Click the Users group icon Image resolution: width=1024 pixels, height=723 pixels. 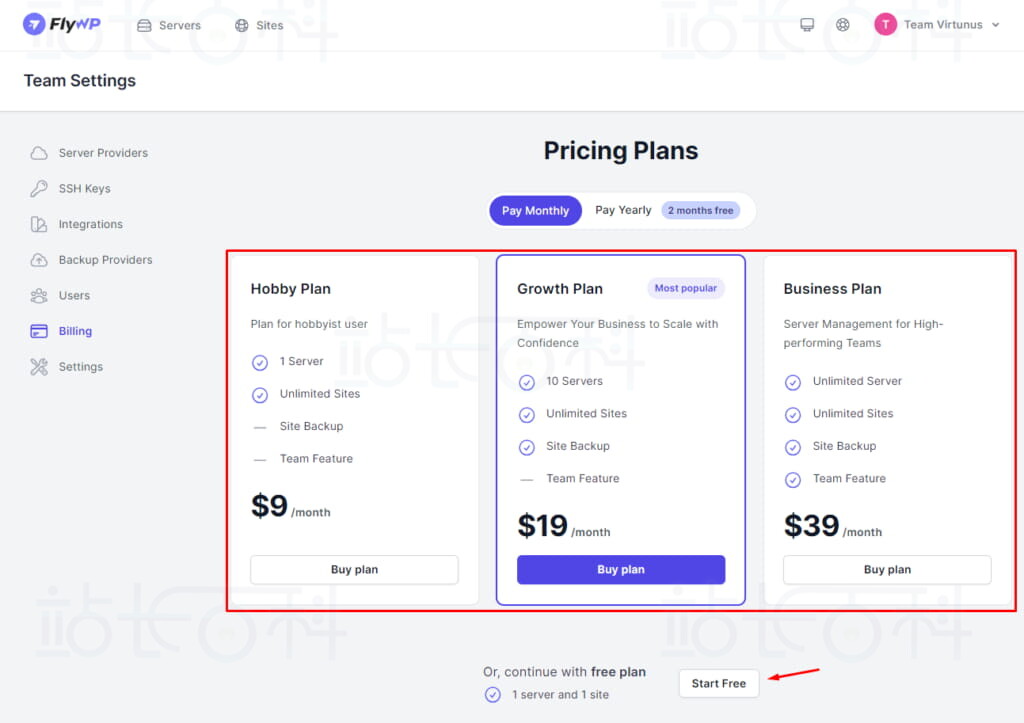coord(39,296)
